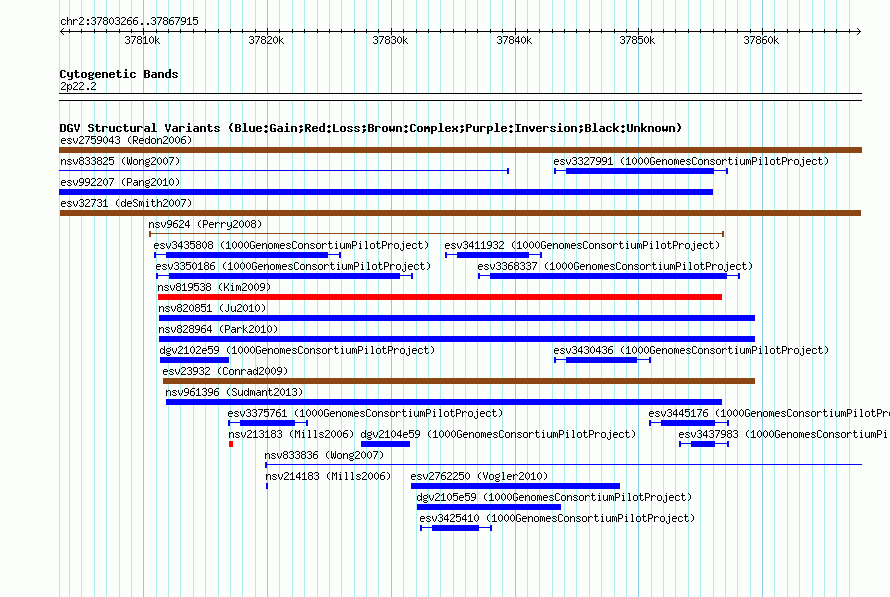Click the blue dgv2102e59 gain bar
890x597 pixels.
(x=194, y=360)
